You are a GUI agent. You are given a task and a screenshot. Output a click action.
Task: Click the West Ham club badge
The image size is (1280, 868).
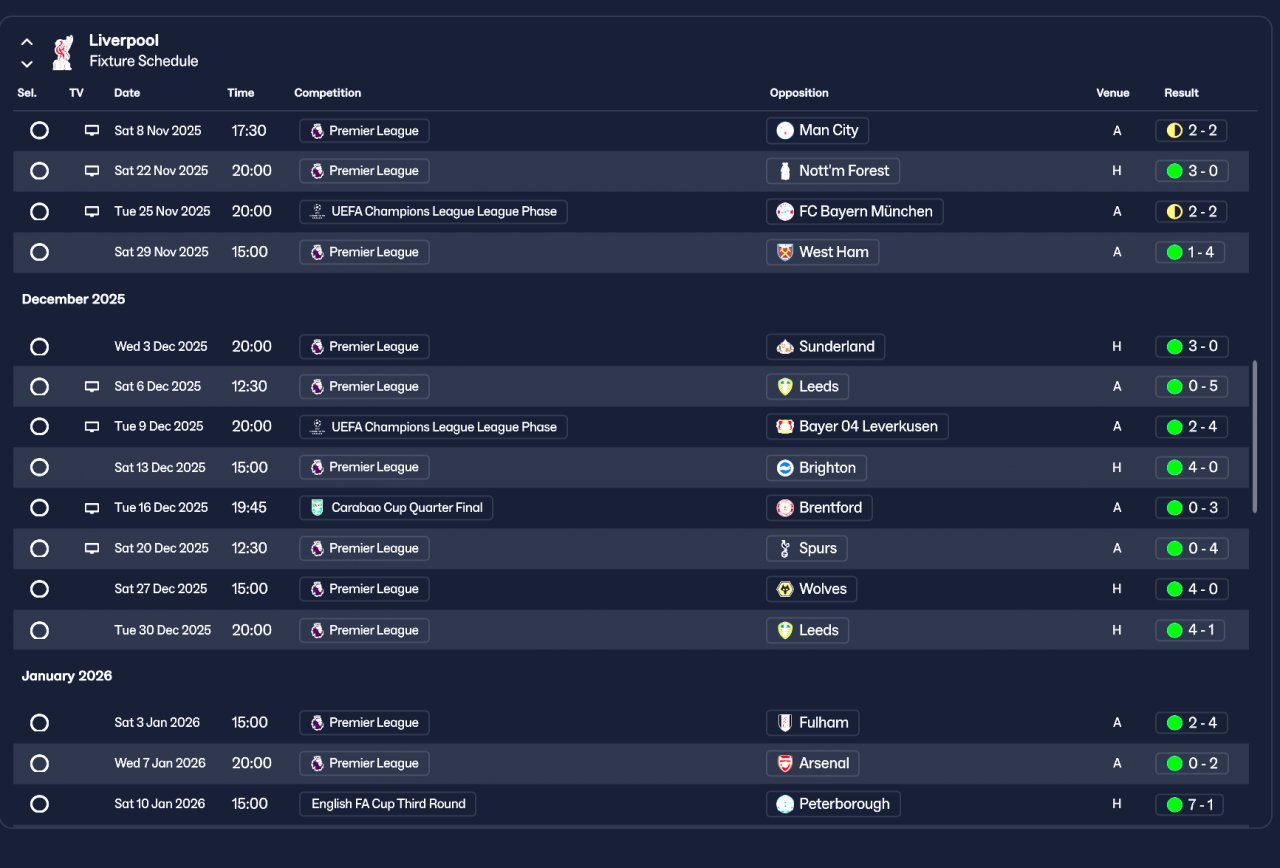(785, 252)
